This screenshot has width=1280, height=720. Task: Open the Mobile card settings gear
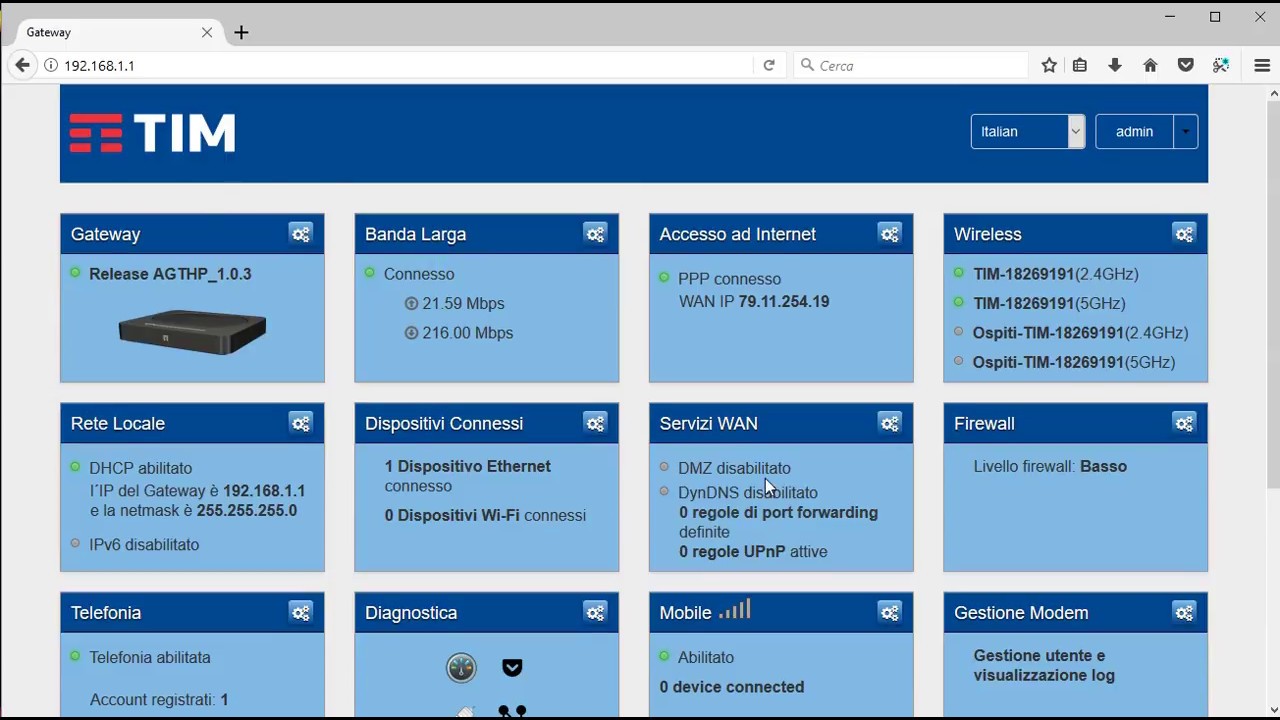tap(890, 612)
